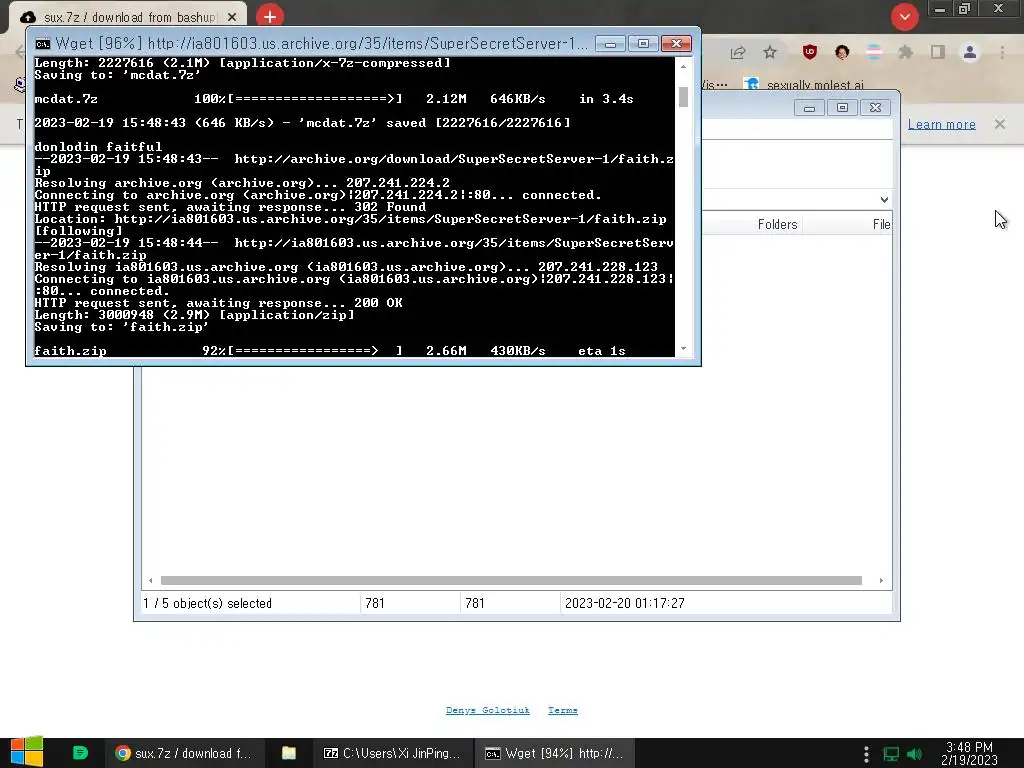Open the File Explorer taskbar folder icon

pyautogui.click(x=289, y=753)
